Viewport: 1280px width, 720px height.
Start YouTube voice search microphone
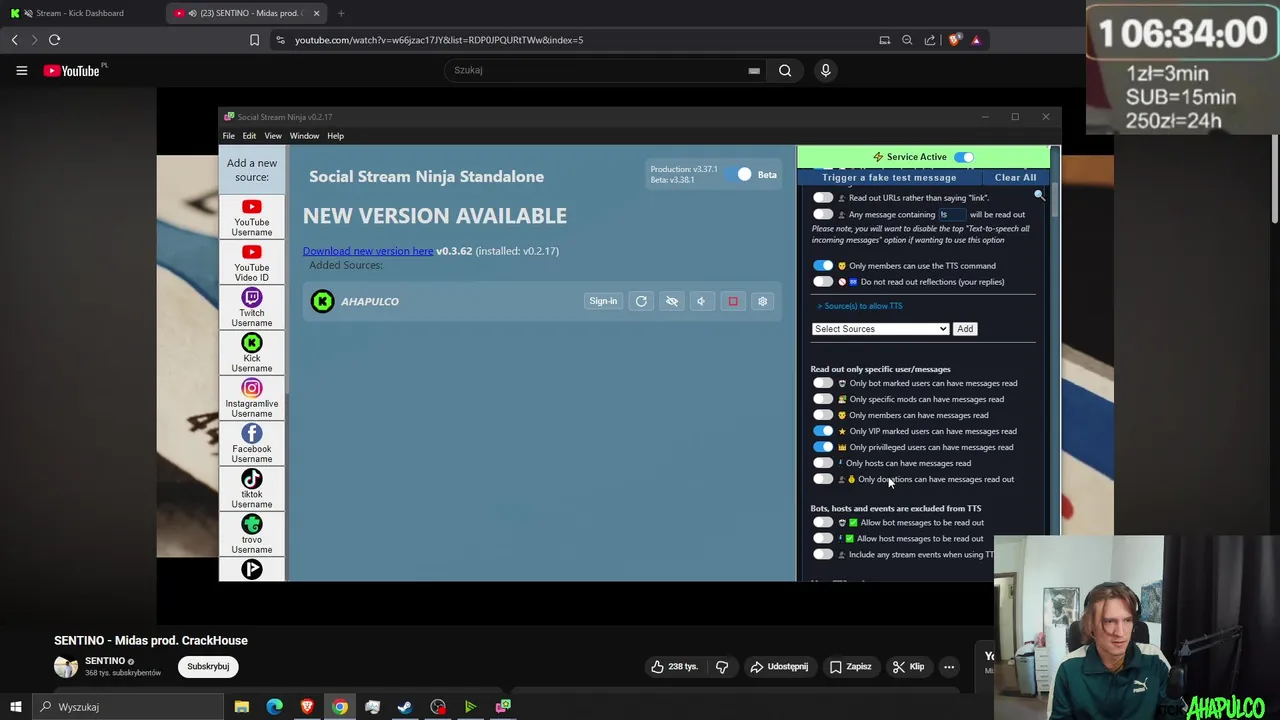(x=825, y=70)
